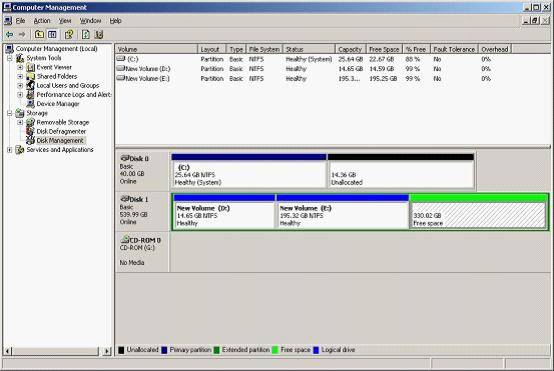
Task: Sort by the File System column header
Action: (264, 49)
